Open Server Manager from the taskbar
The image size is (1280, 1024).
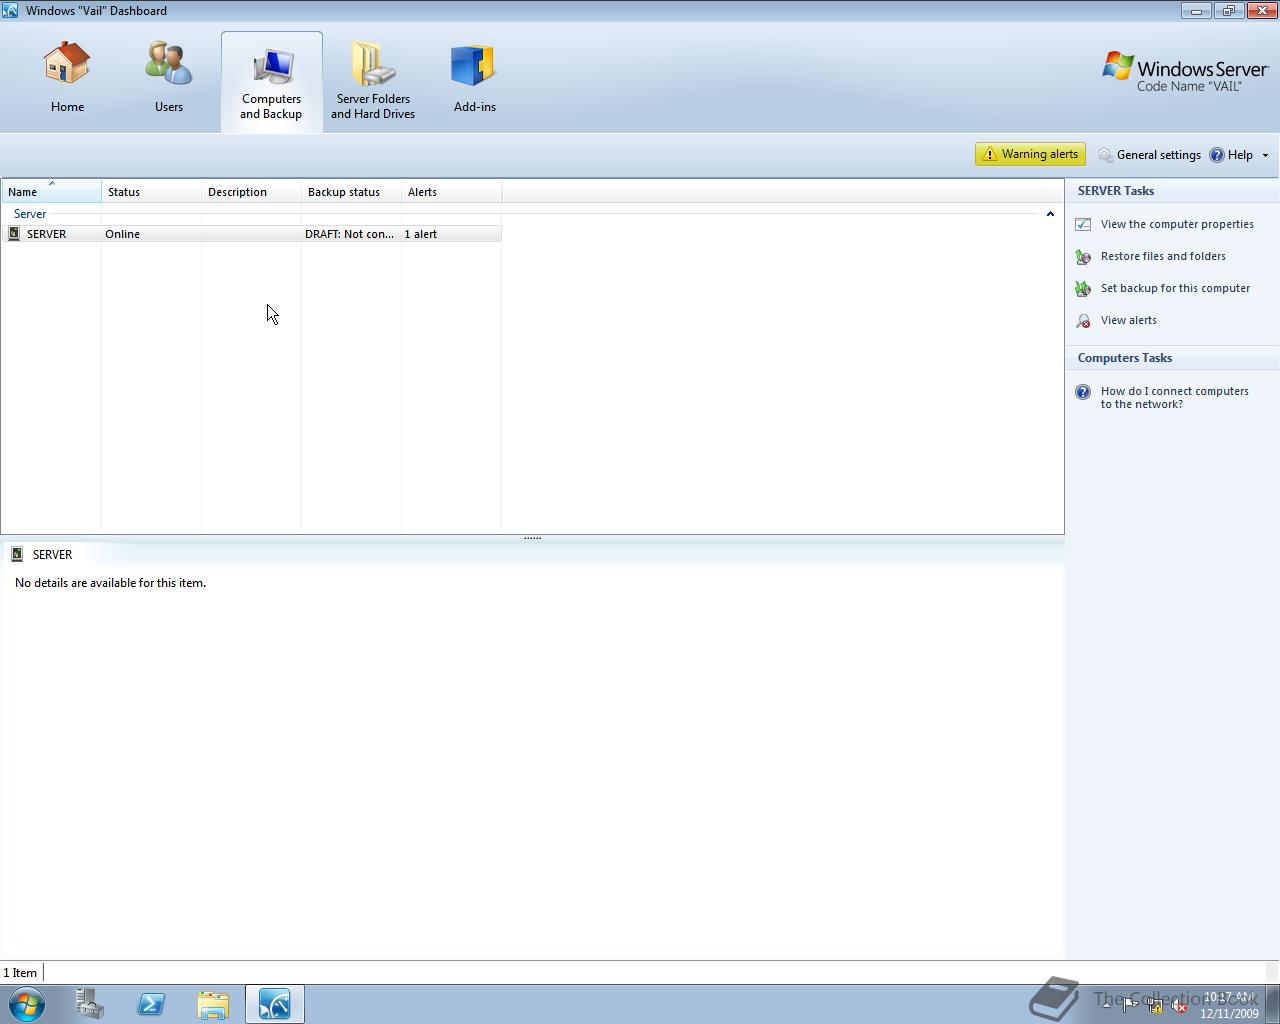tap(89, 1004)
